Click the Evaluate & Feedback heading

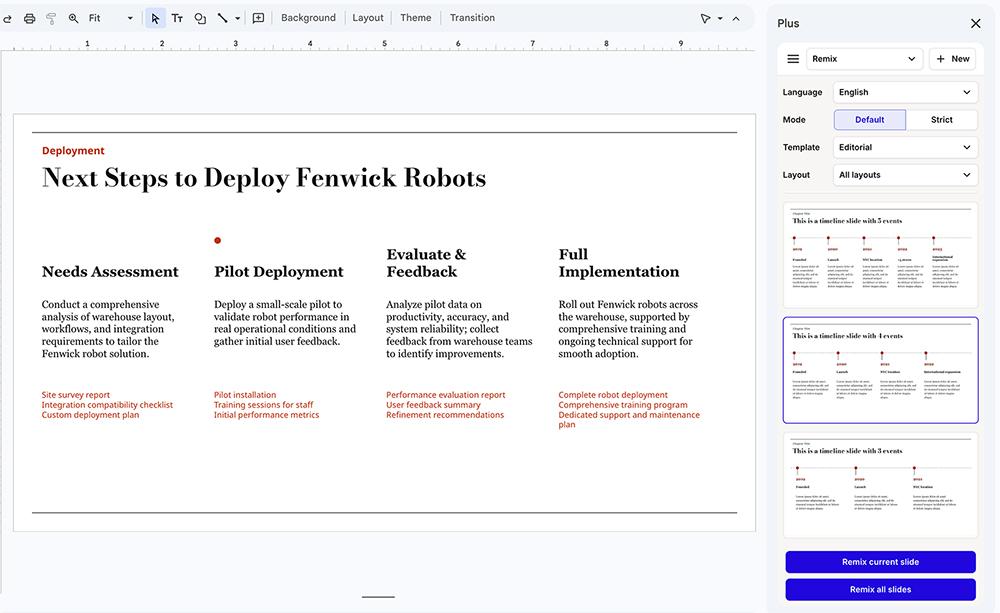(x=426, y=263)
